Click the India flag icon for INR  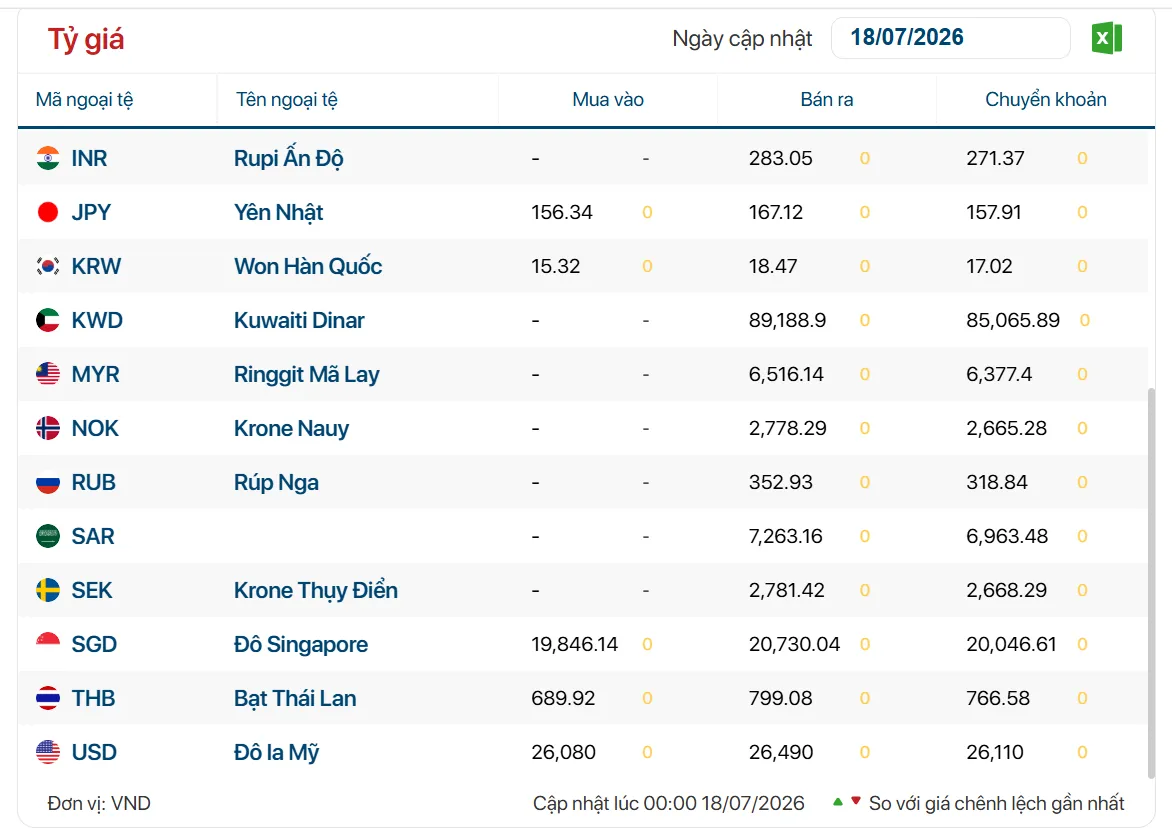point(48,158)
